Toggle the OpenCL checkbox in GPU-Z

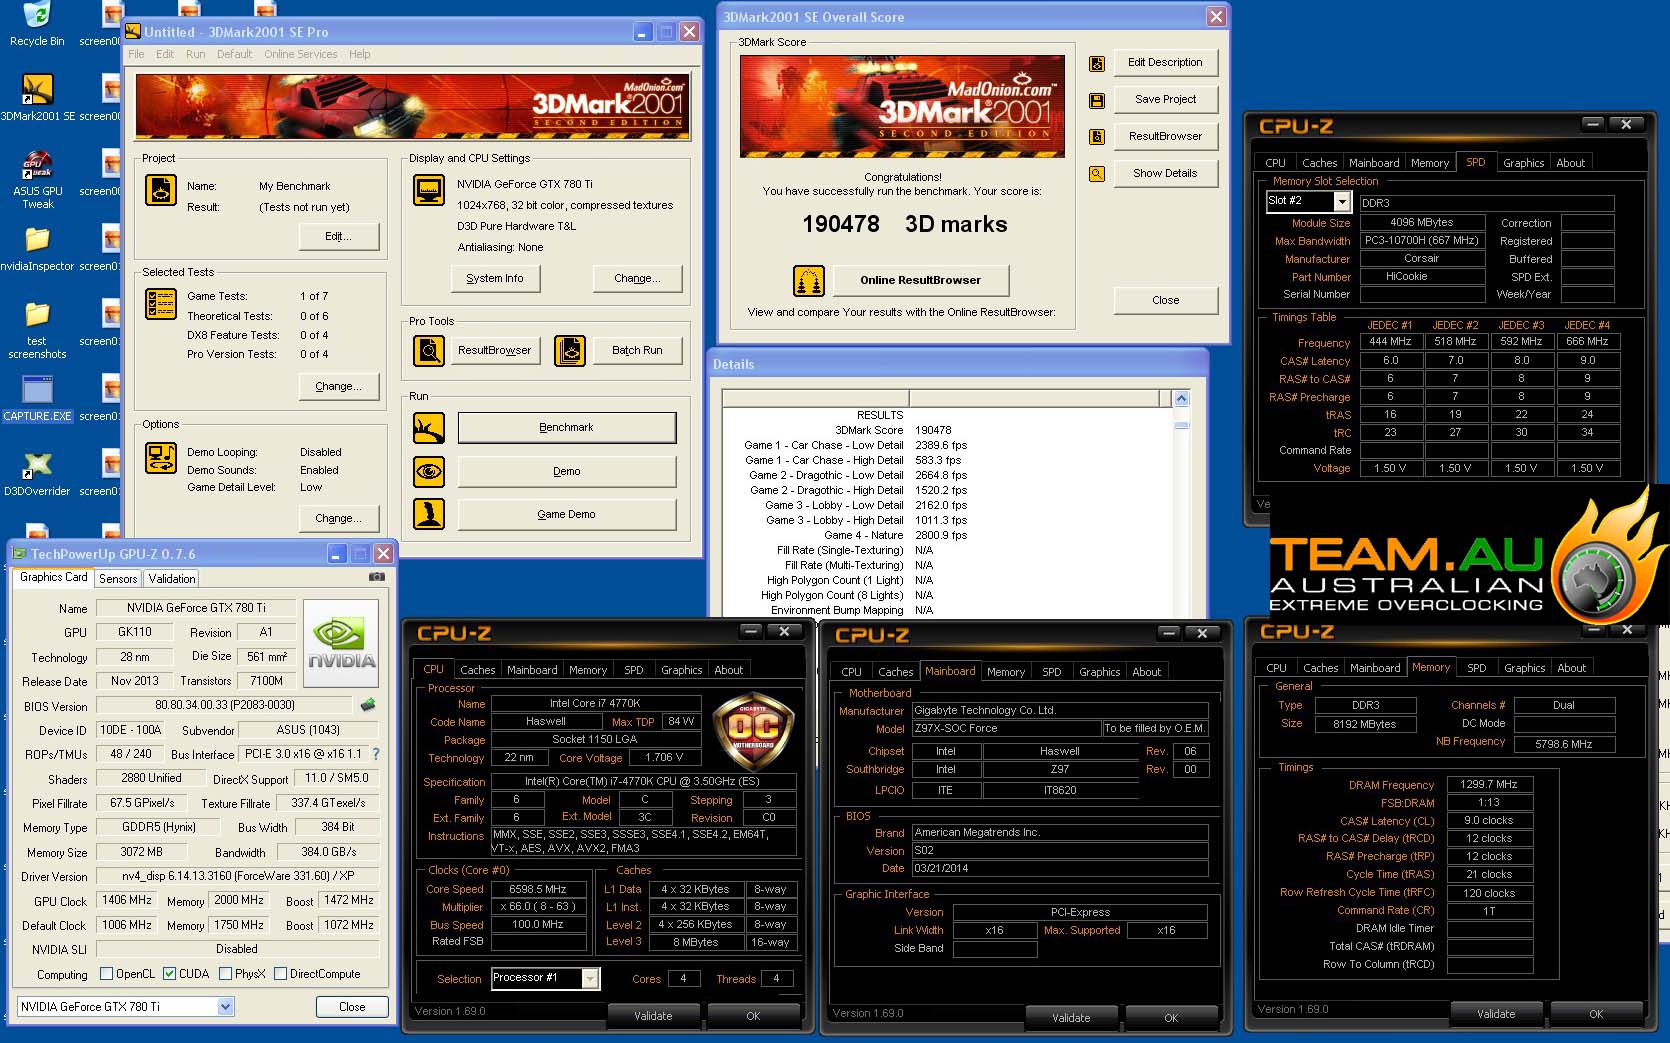pyautogui.click(x=106, y=974)
